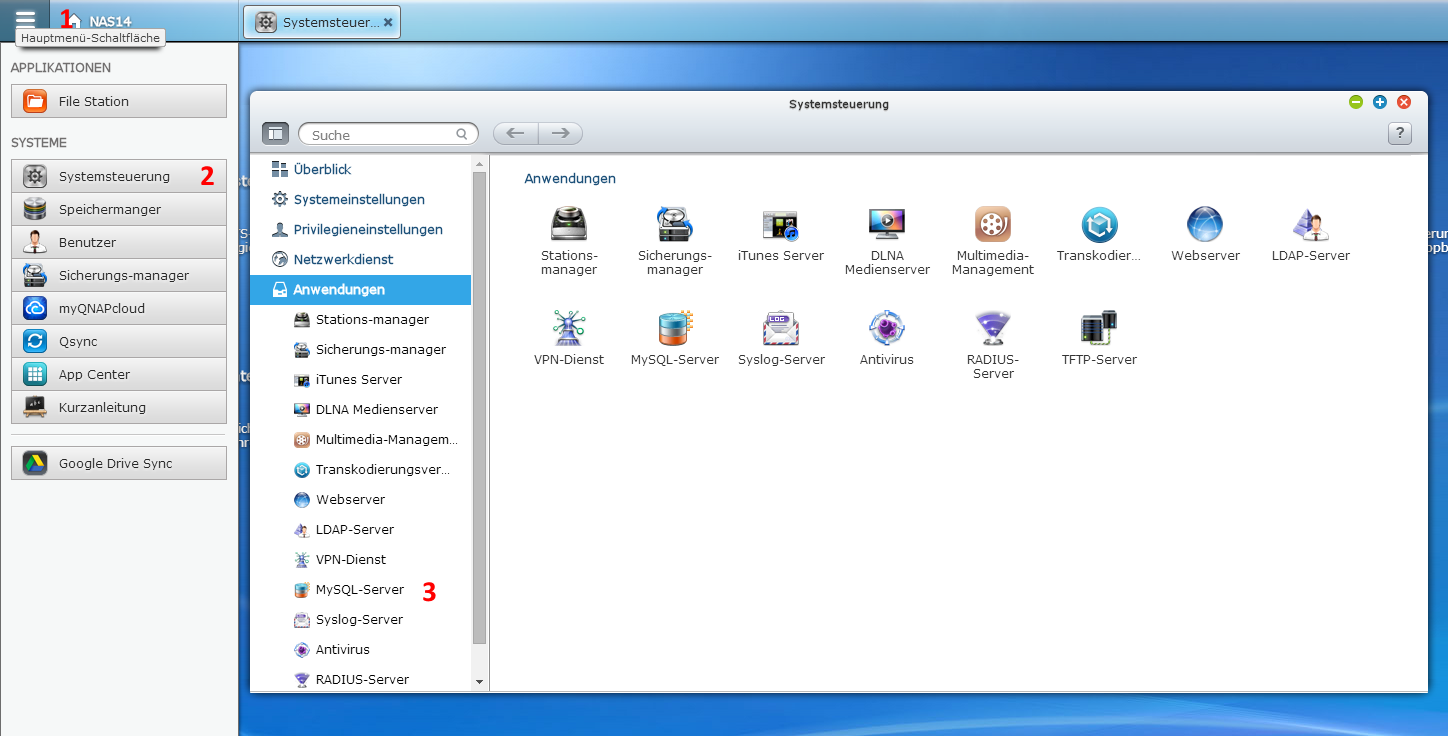Launch File Station from main menu
This screenshot has width=1448, height=736.
click(x=119, y=101)
